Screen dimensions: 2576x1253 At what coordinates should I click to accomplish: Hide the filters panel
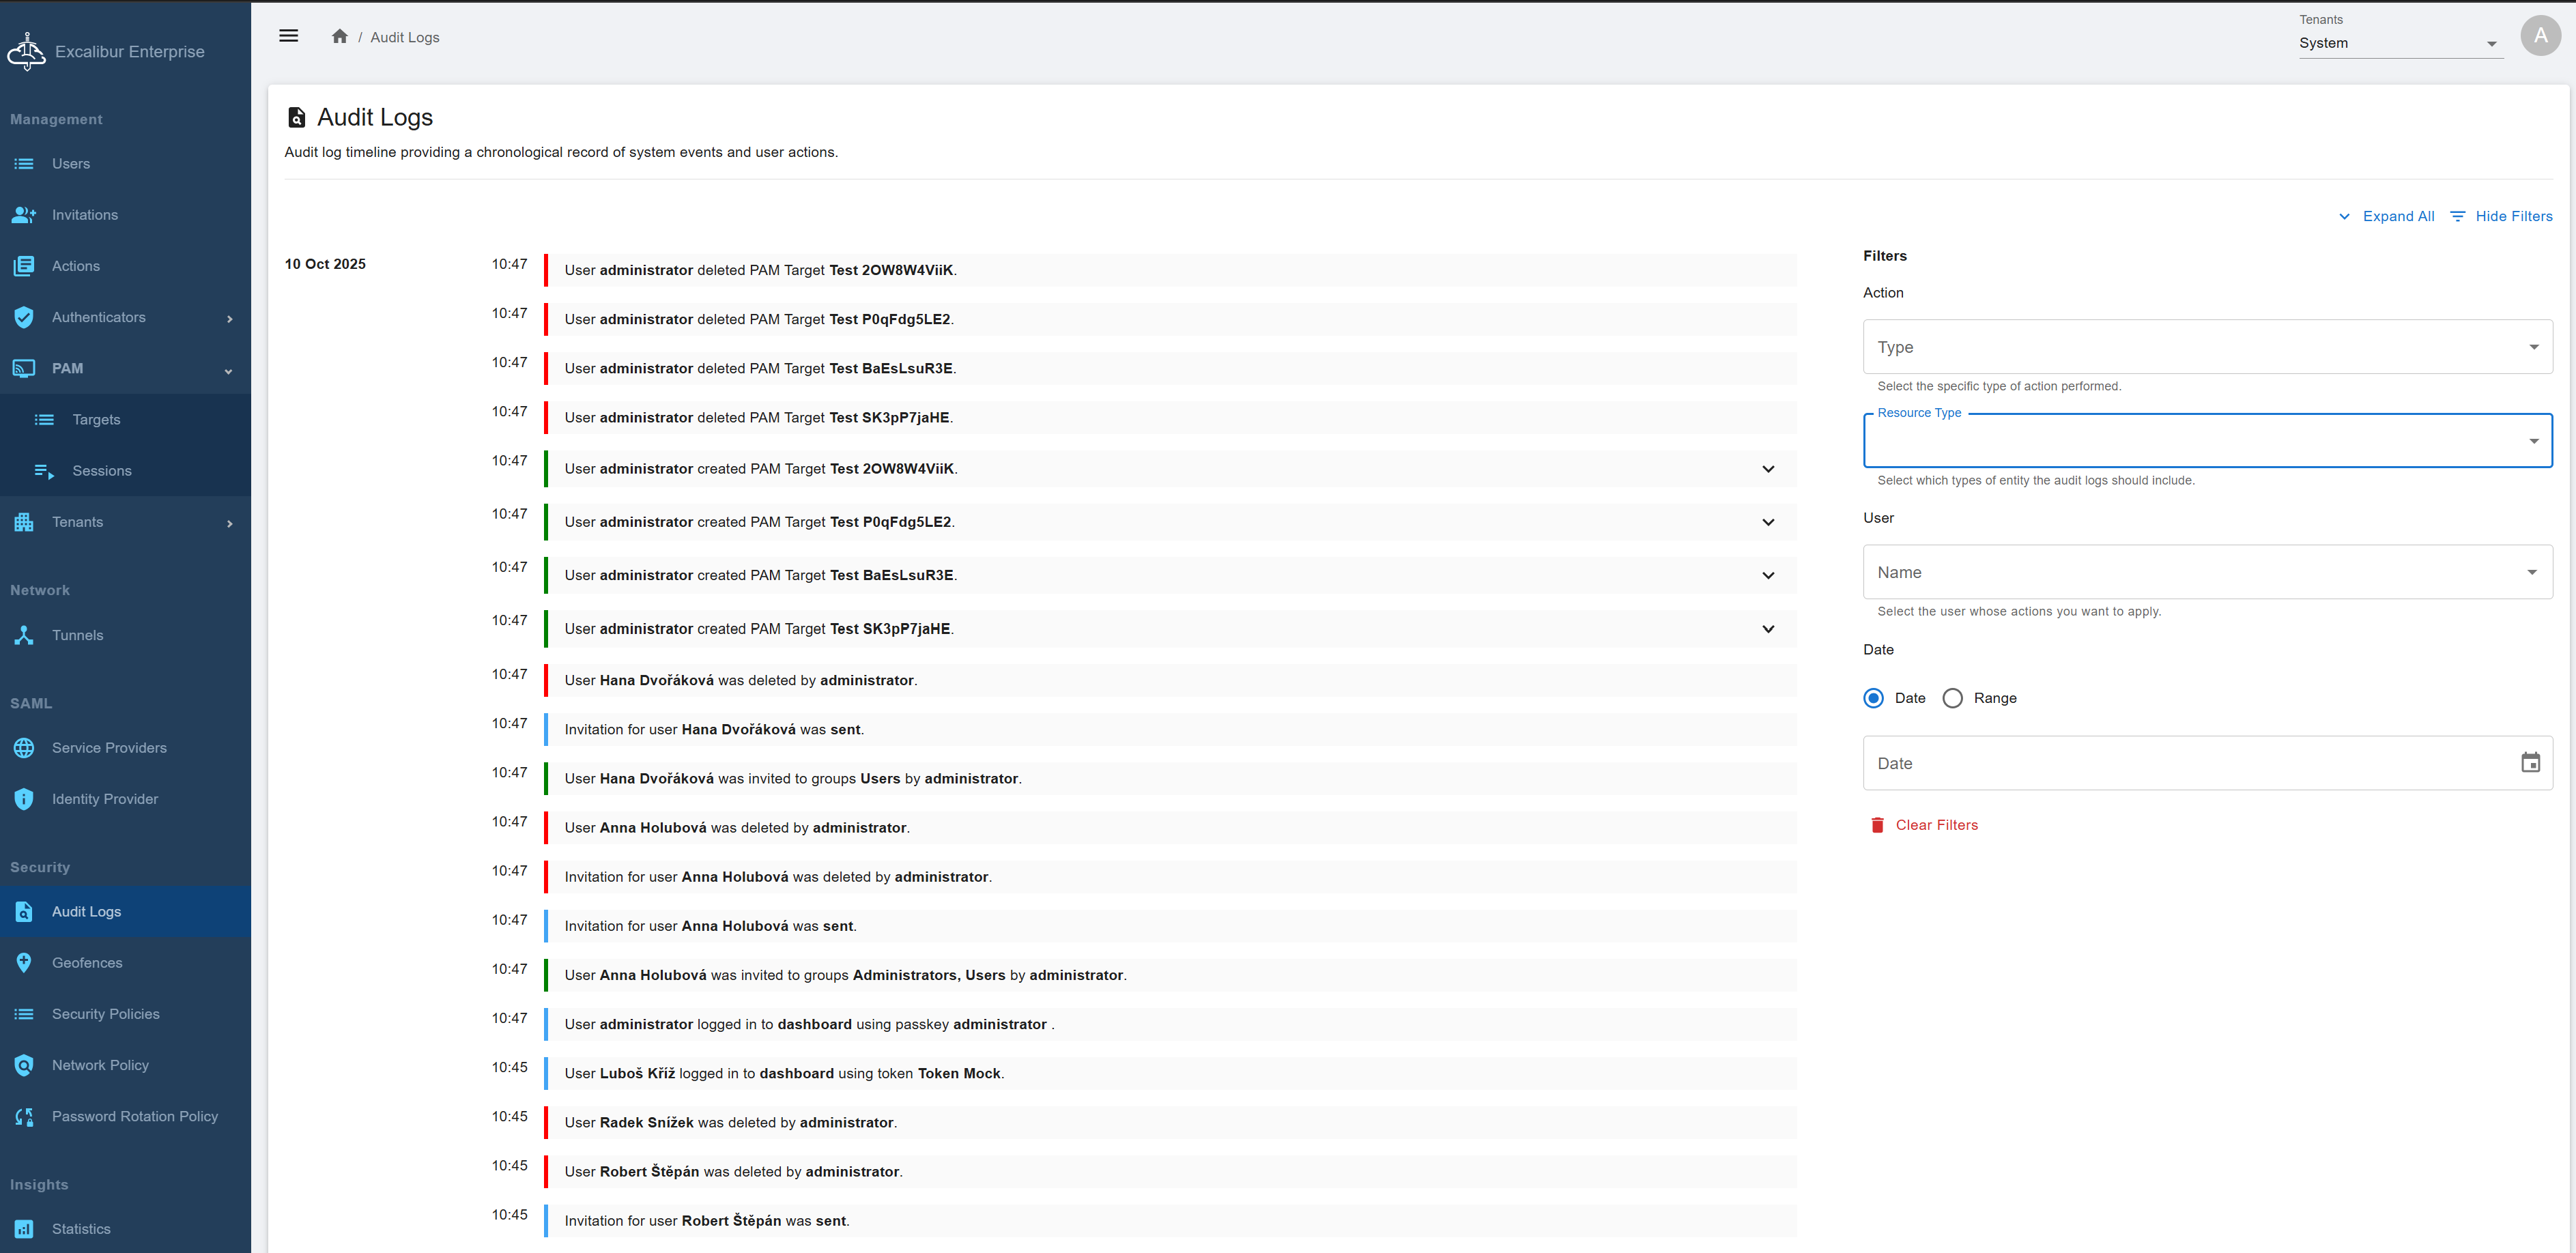(2501, 216)
